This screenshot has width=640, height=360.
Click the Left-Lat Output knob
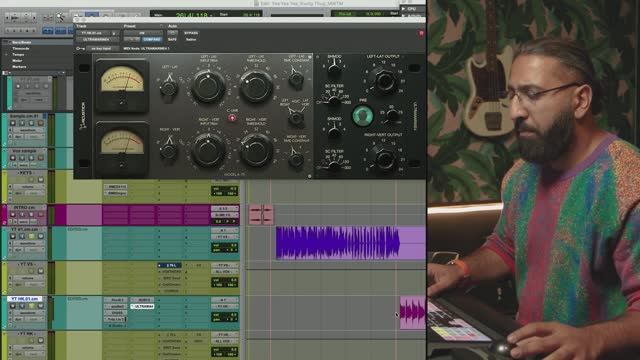pos(384,80)
